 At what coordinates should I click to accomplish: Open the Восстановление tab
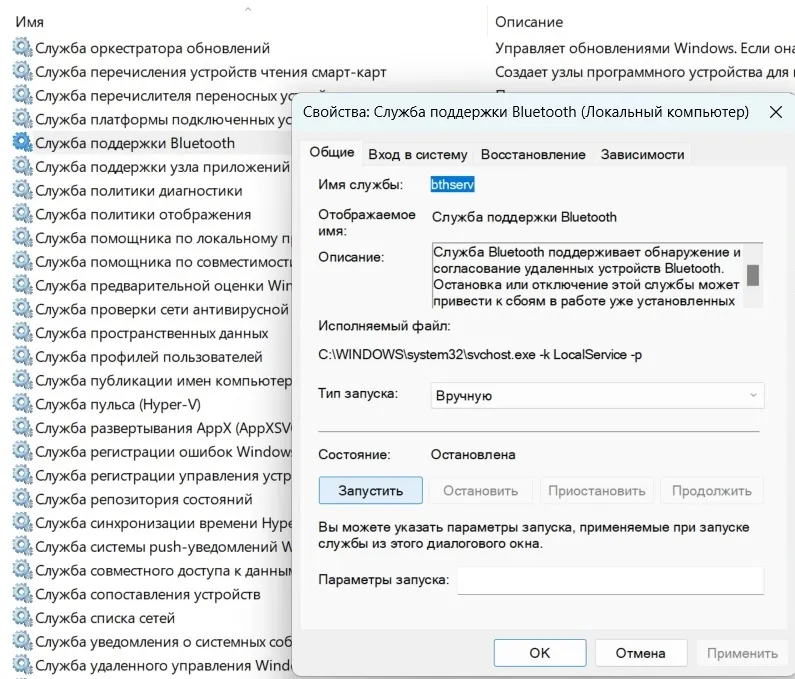533,155
